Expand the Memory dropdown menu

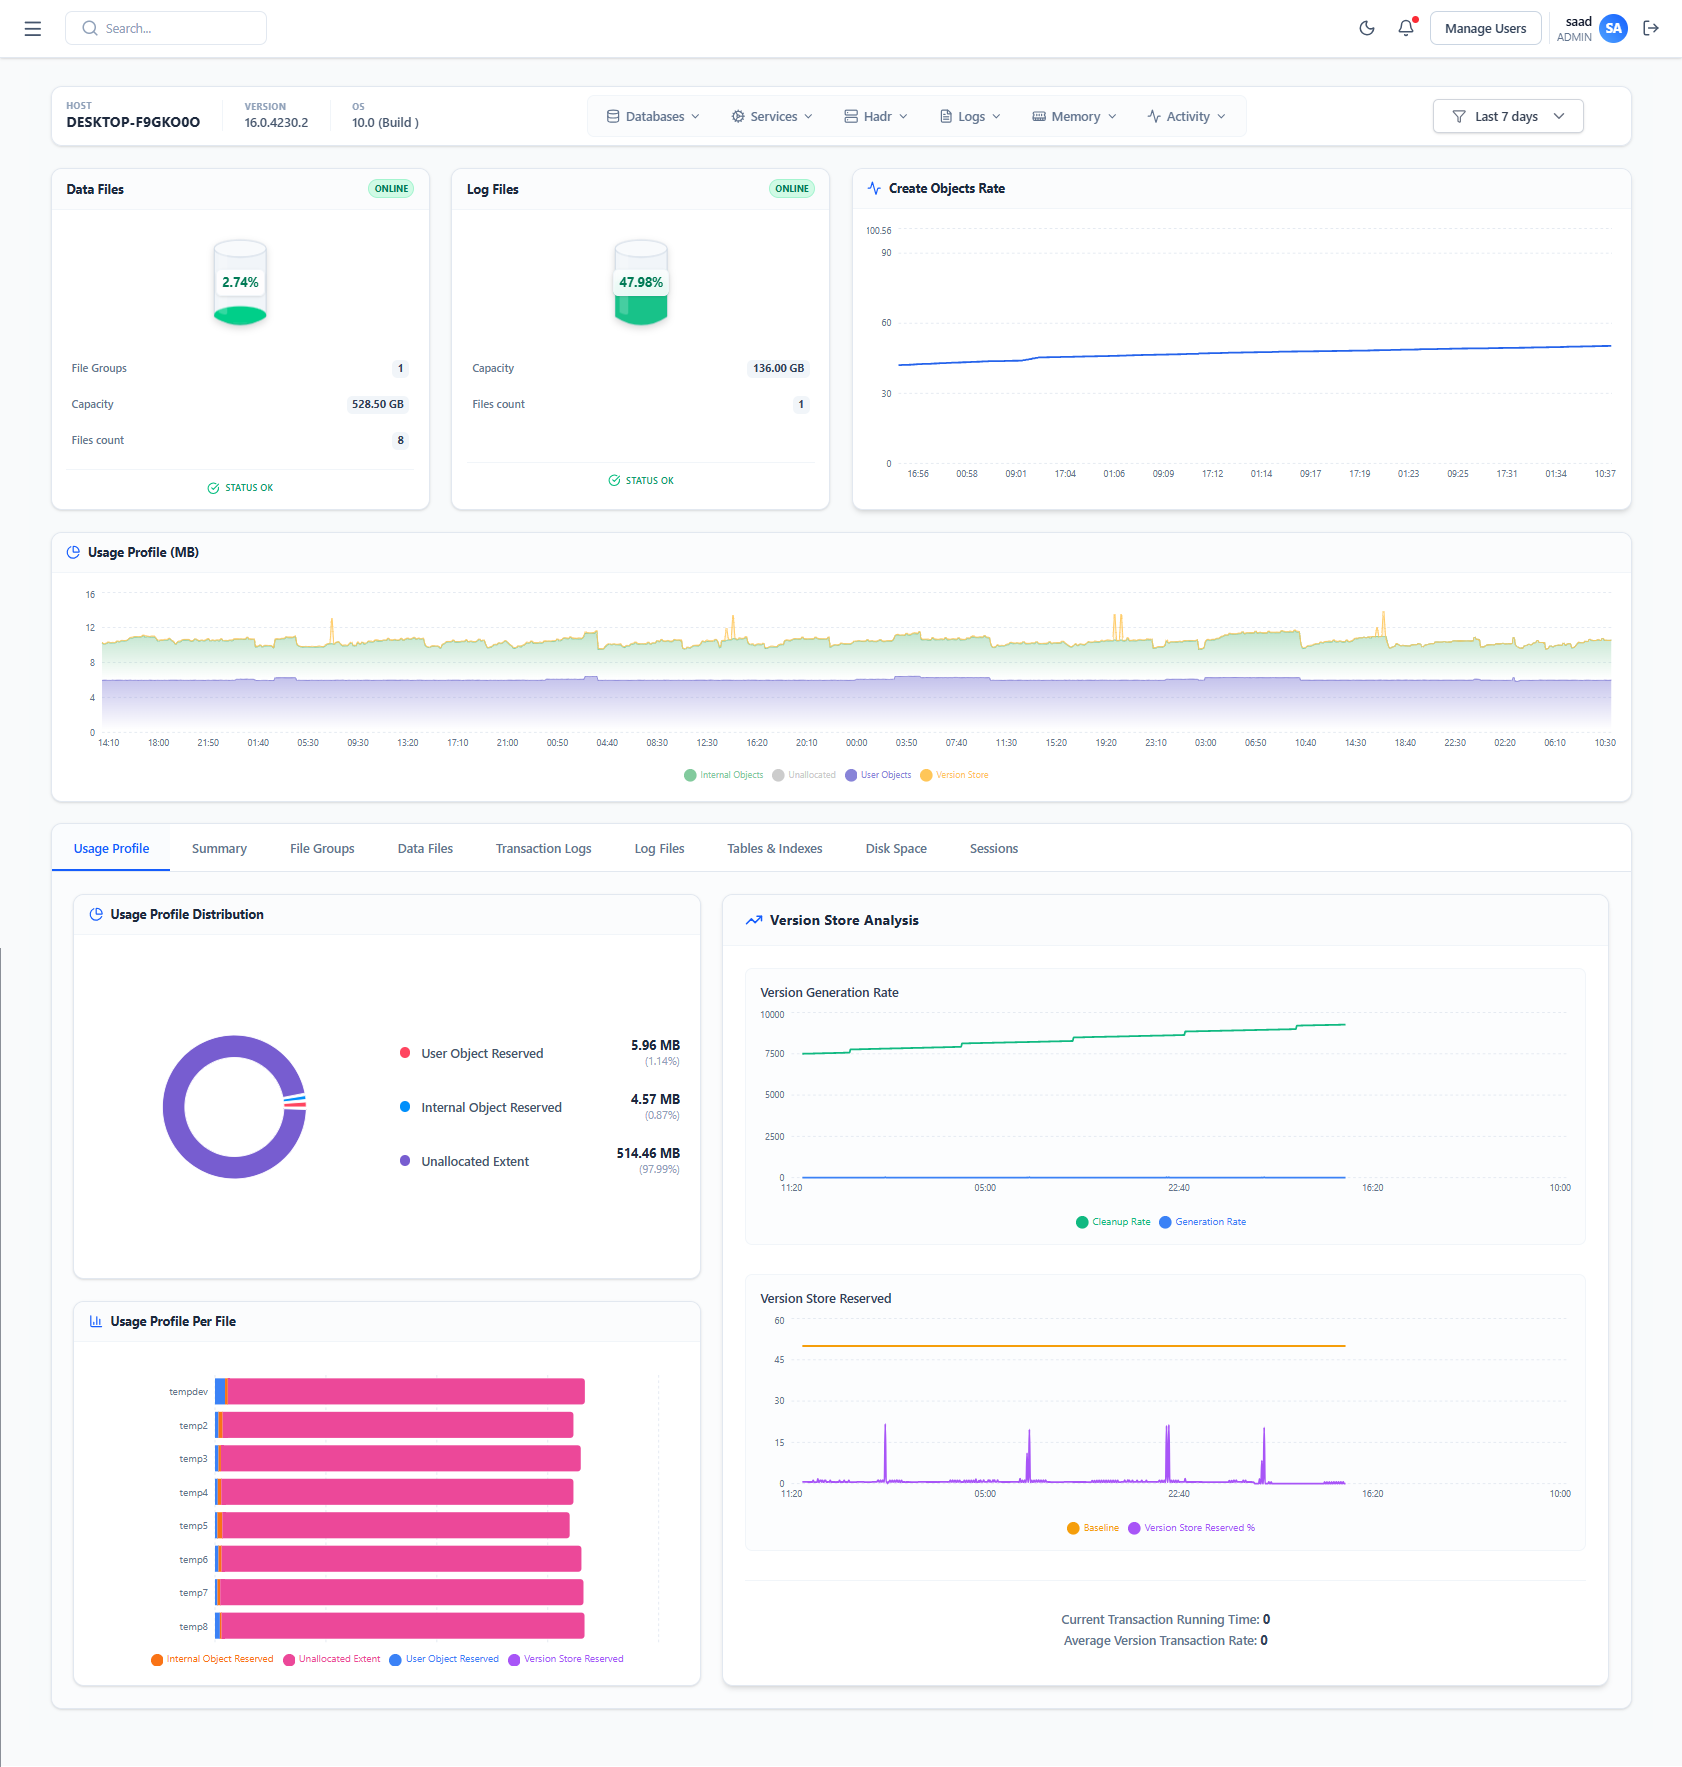click(x=1112, y=116)
